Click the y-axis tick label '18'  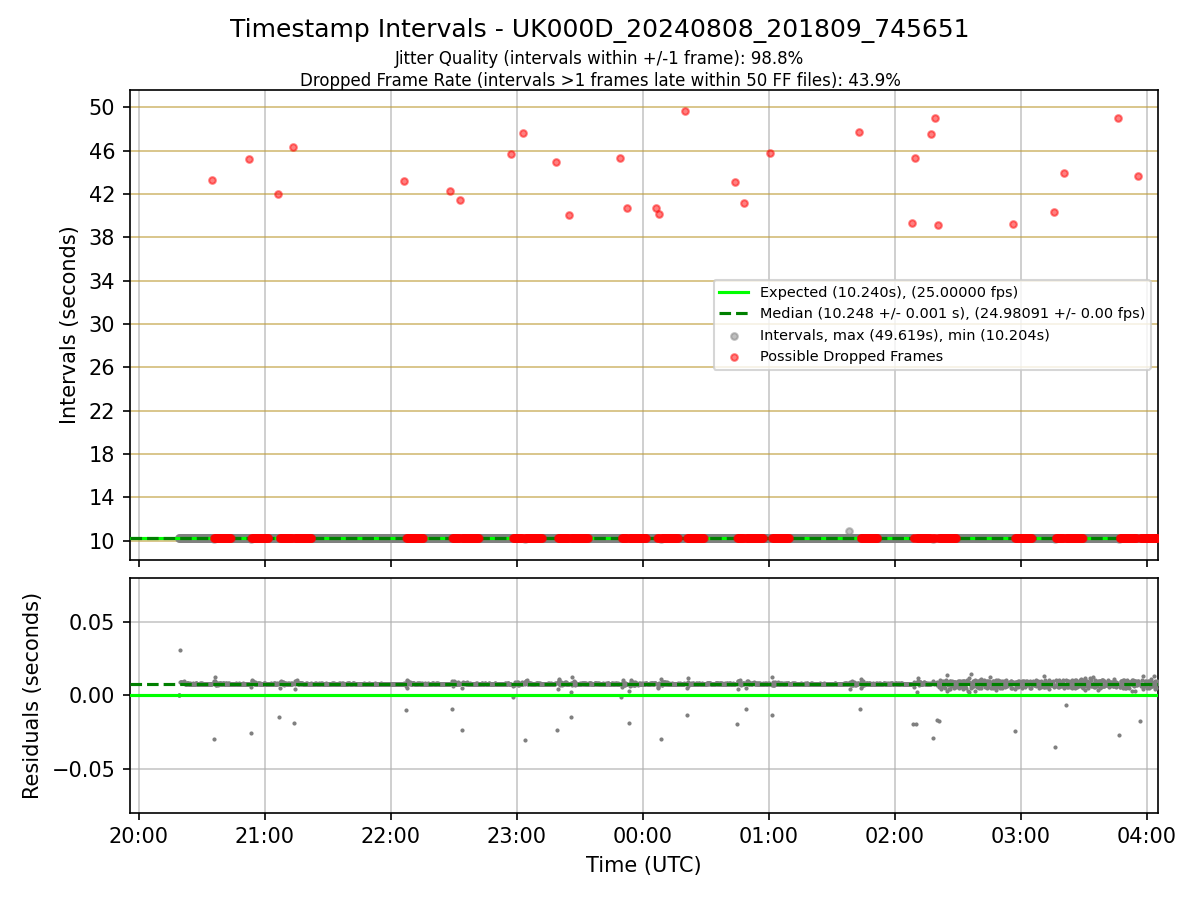pyautogui.click(x=102, y=454)
